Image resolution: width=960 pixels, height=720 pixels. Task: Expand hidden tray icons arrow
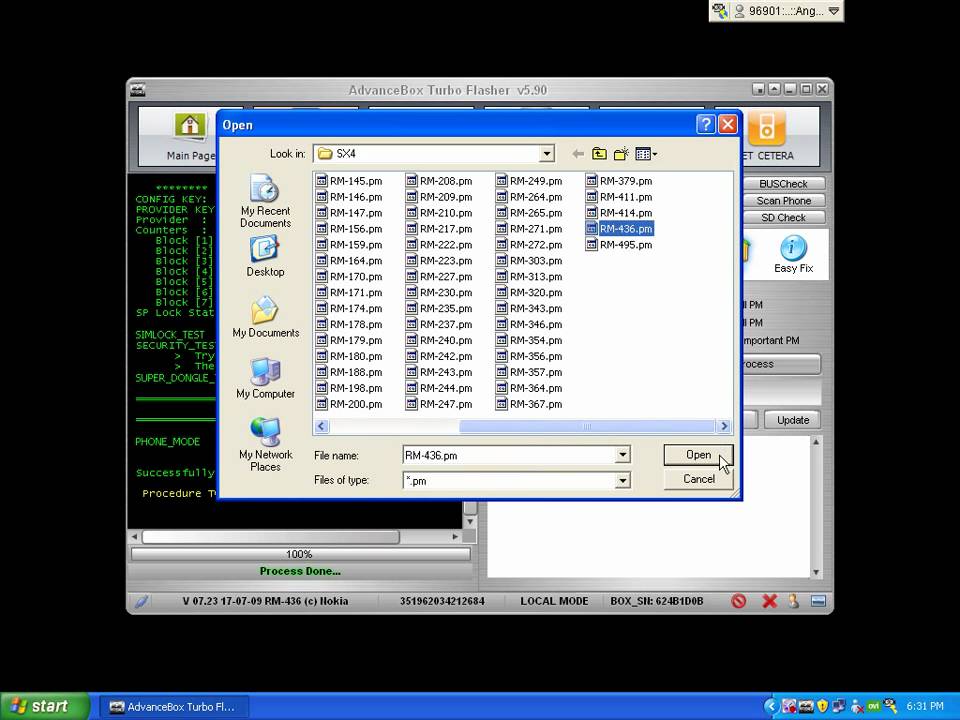tap(771, 707)
